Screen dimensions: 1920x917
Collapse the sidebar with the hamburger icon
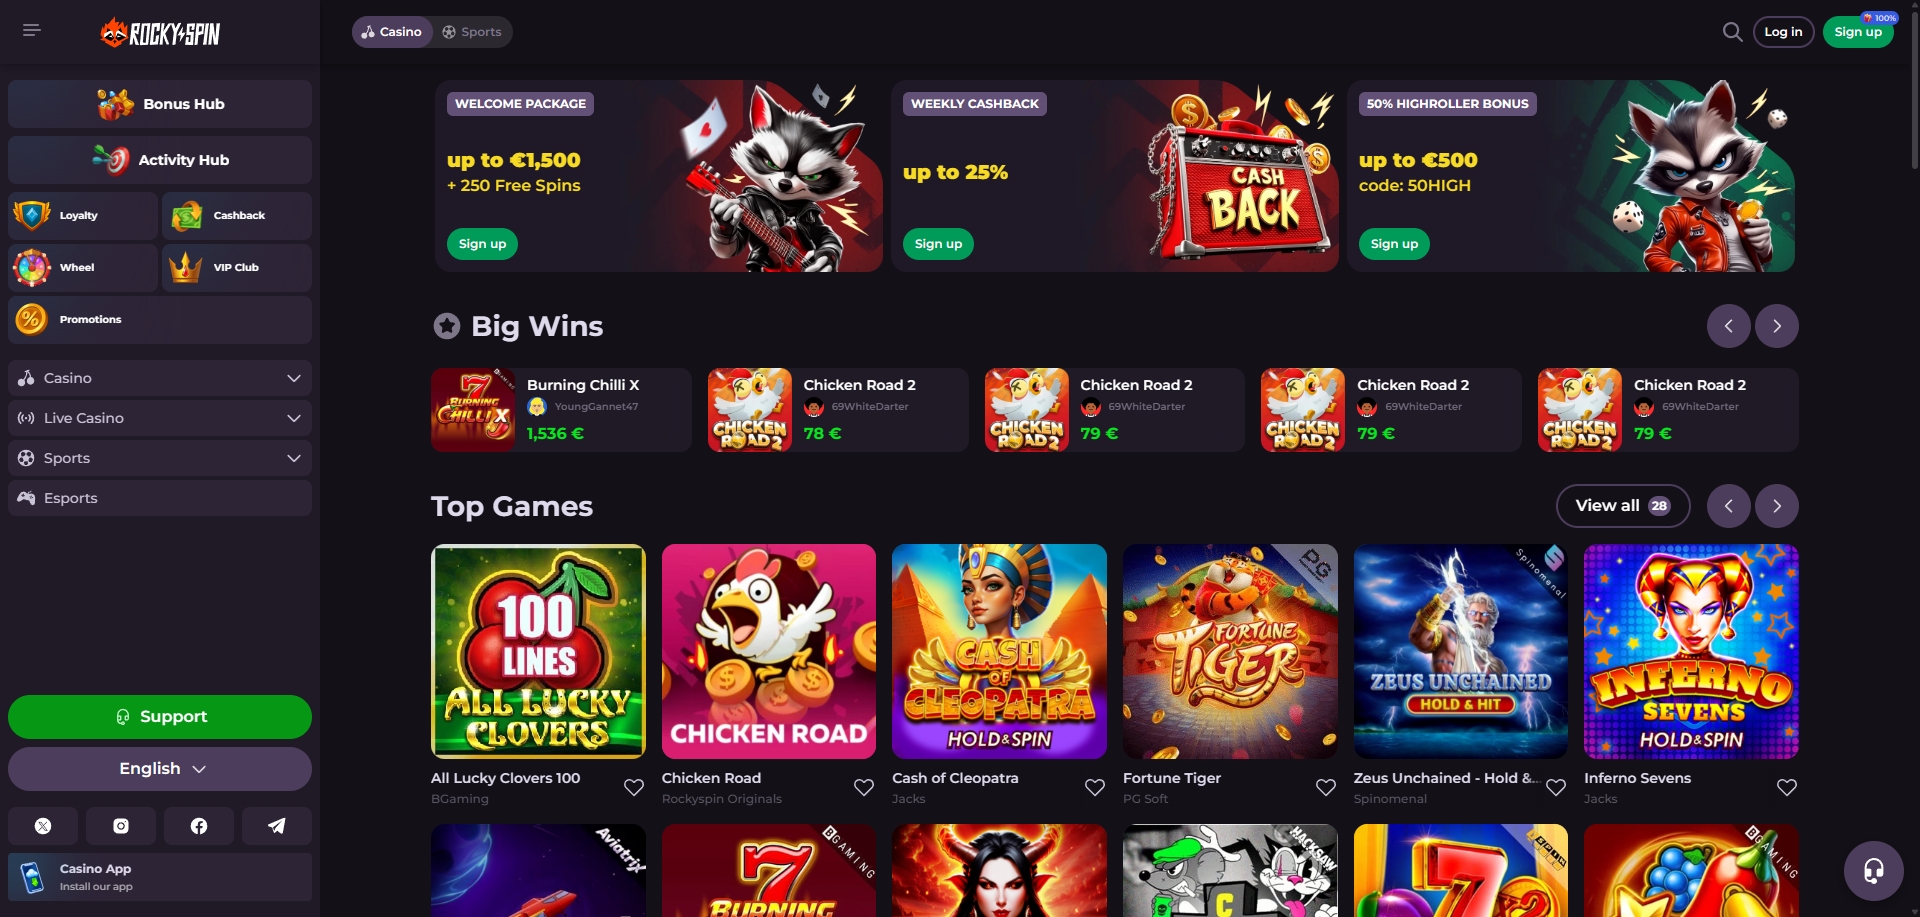point(32,30)
